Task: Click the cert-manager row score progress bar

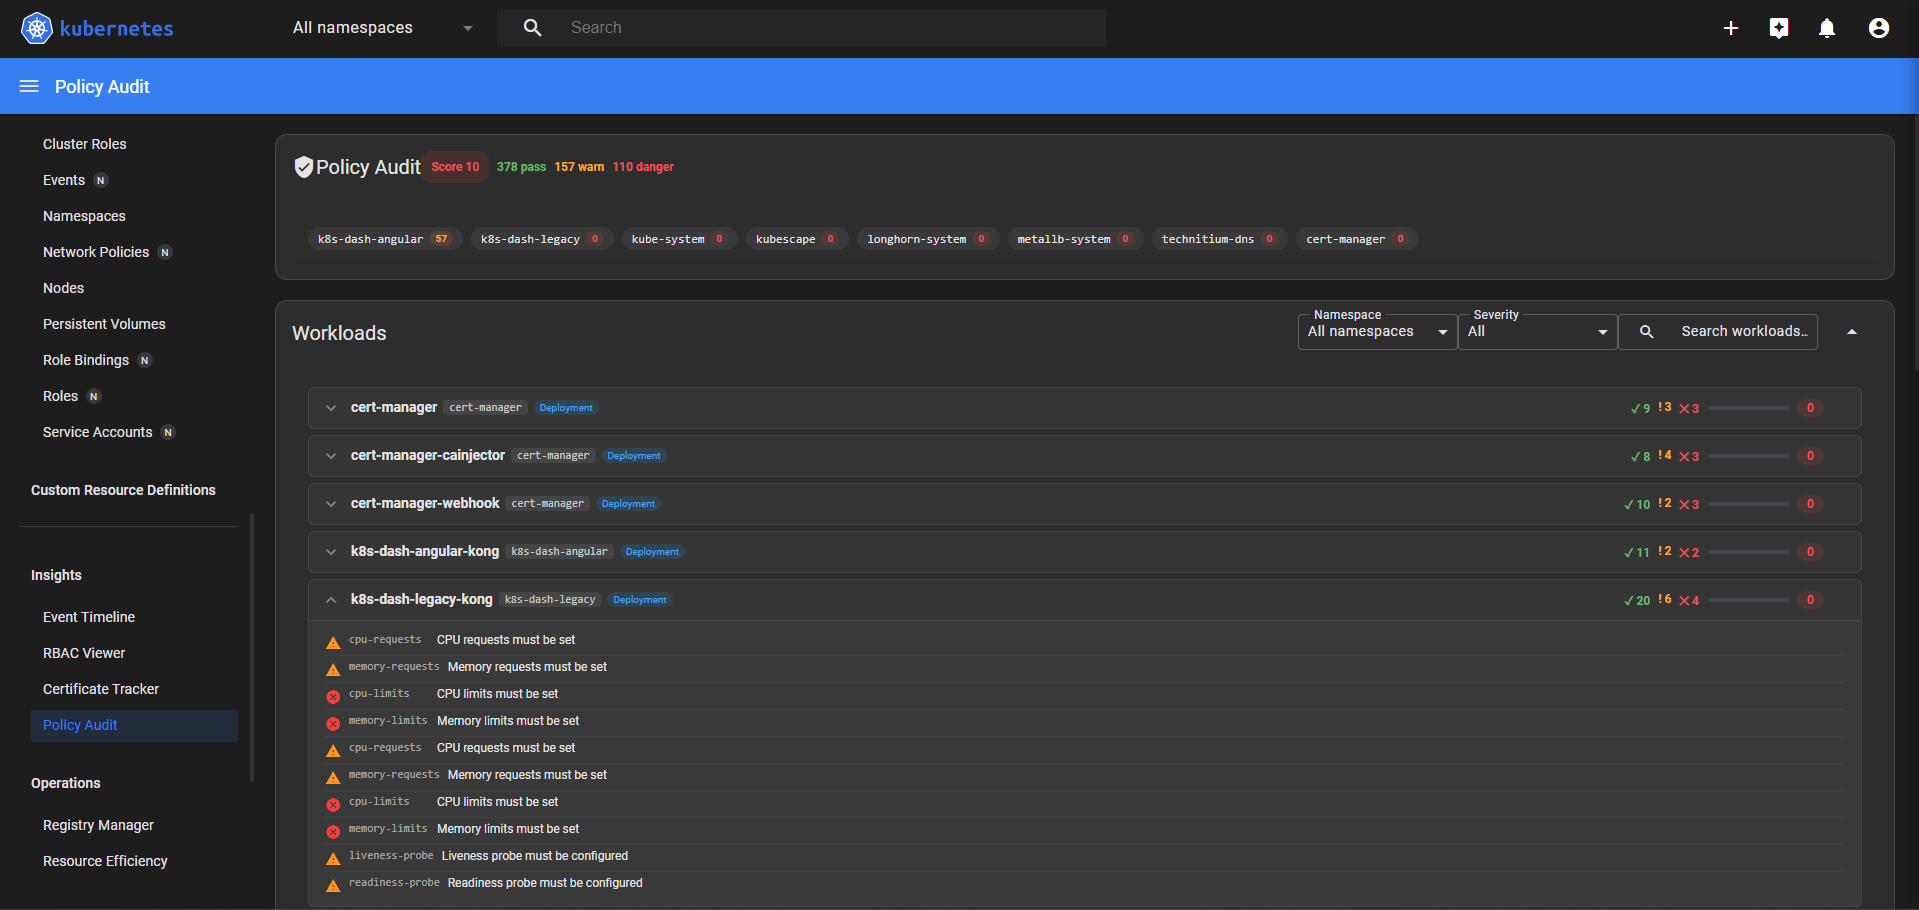Action: (1749, 408)
